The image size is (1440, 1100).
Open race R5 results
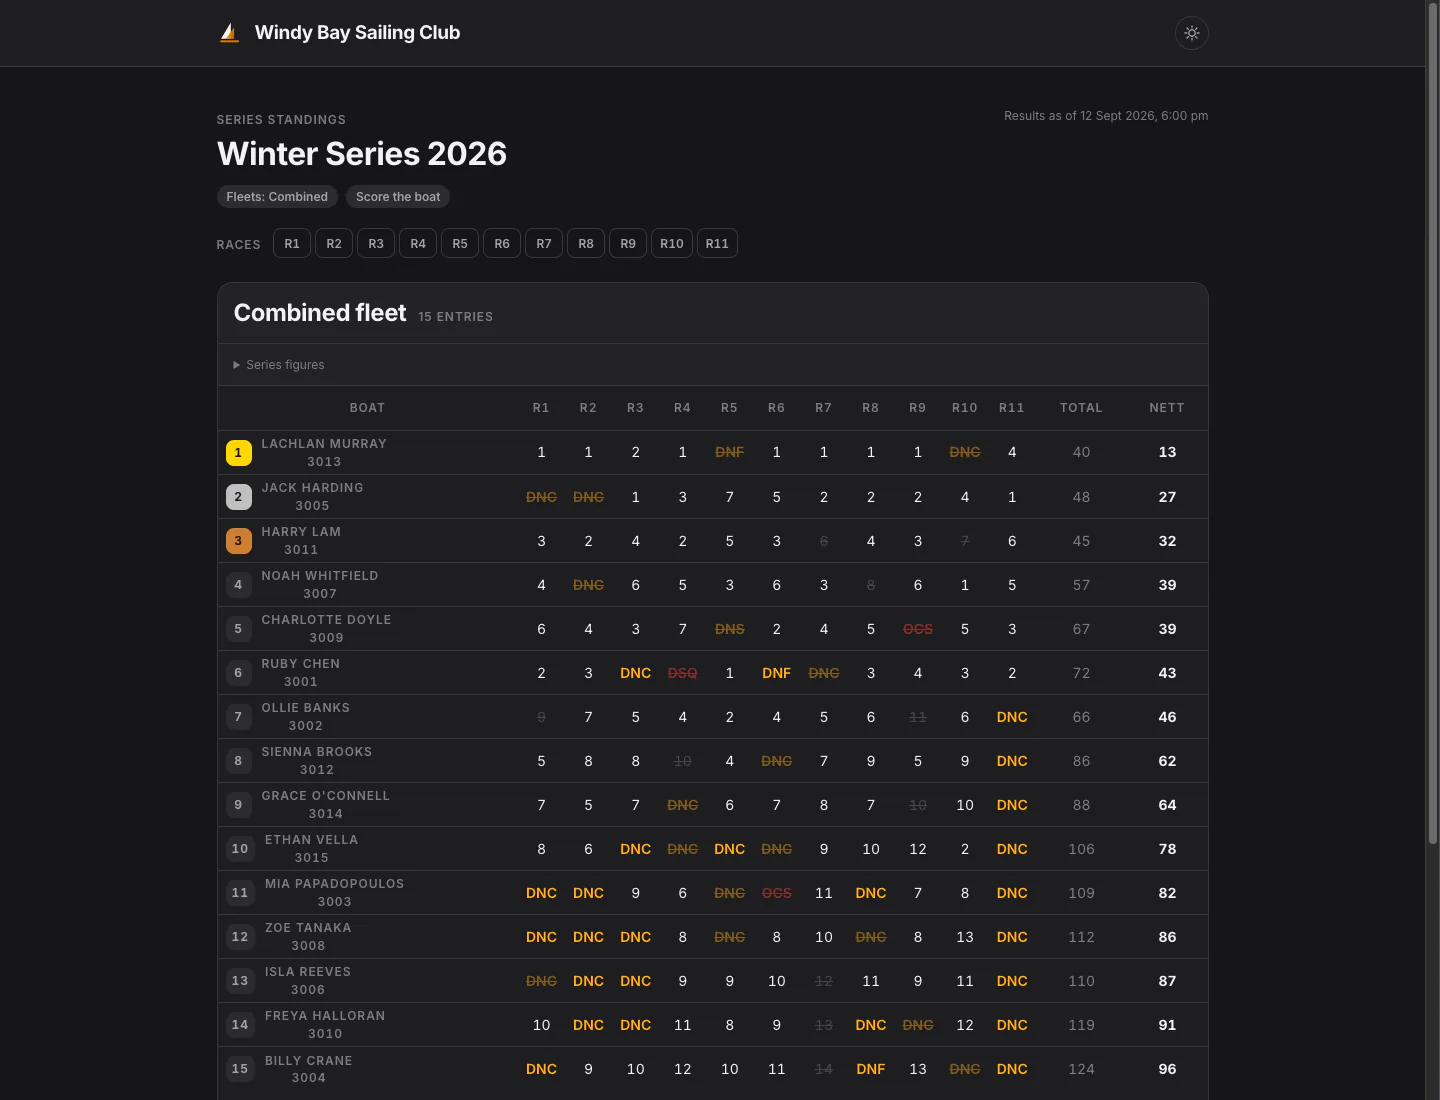pyautogui.click(x=460, y=244)
